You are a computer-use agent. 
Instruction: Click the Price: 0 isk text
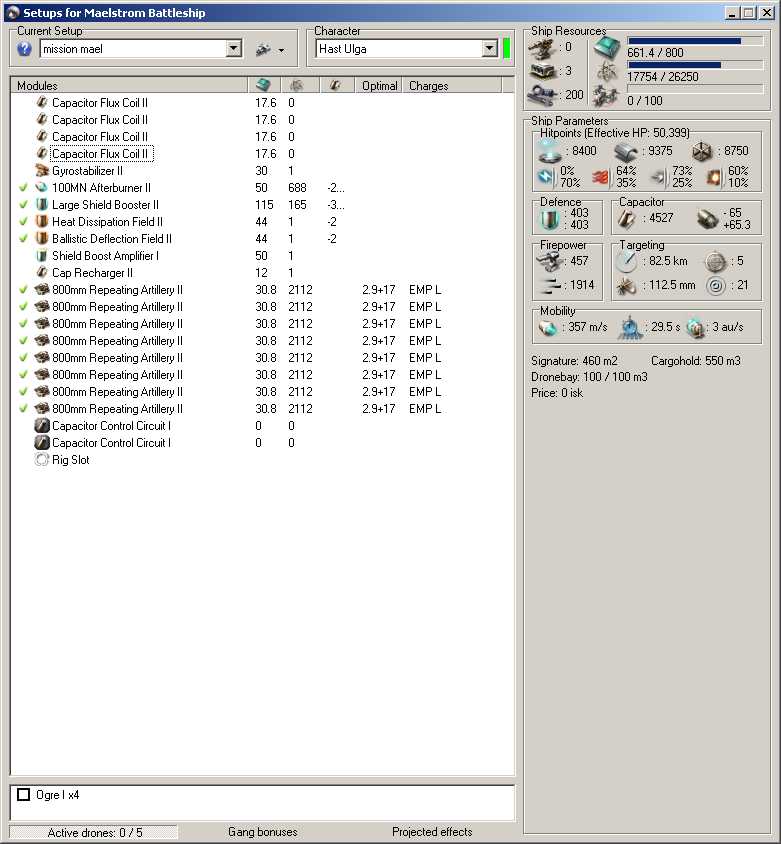tap(557, 393)
